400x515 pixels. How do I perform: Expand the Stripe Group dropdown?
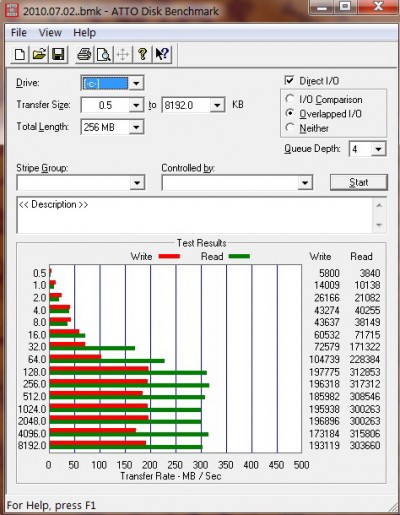click(137, 183)
